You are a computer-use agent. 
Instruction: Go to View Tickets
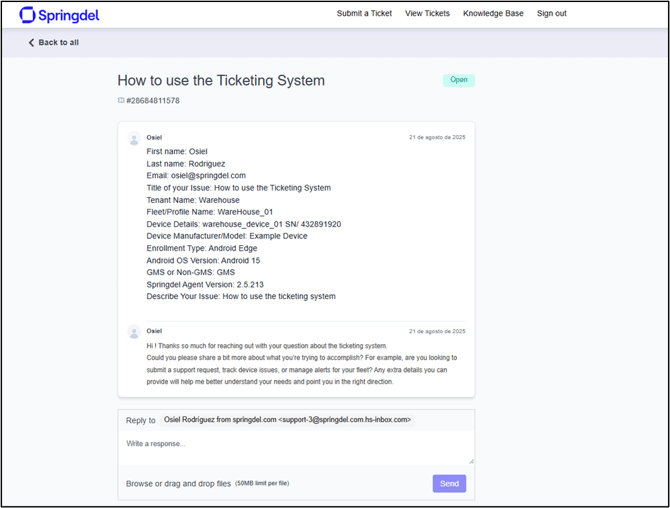tap(427, 13)
